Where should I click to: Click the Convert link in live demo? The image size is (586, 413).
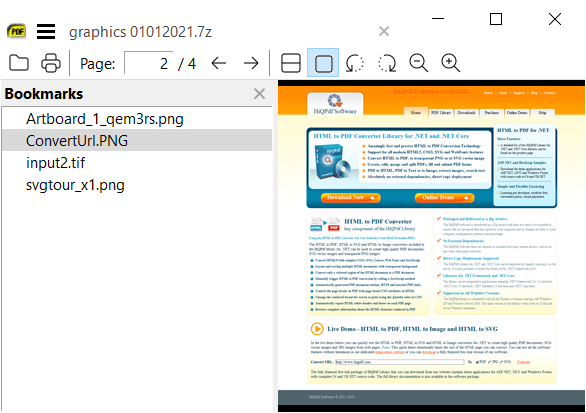click(x=523, y=362)
